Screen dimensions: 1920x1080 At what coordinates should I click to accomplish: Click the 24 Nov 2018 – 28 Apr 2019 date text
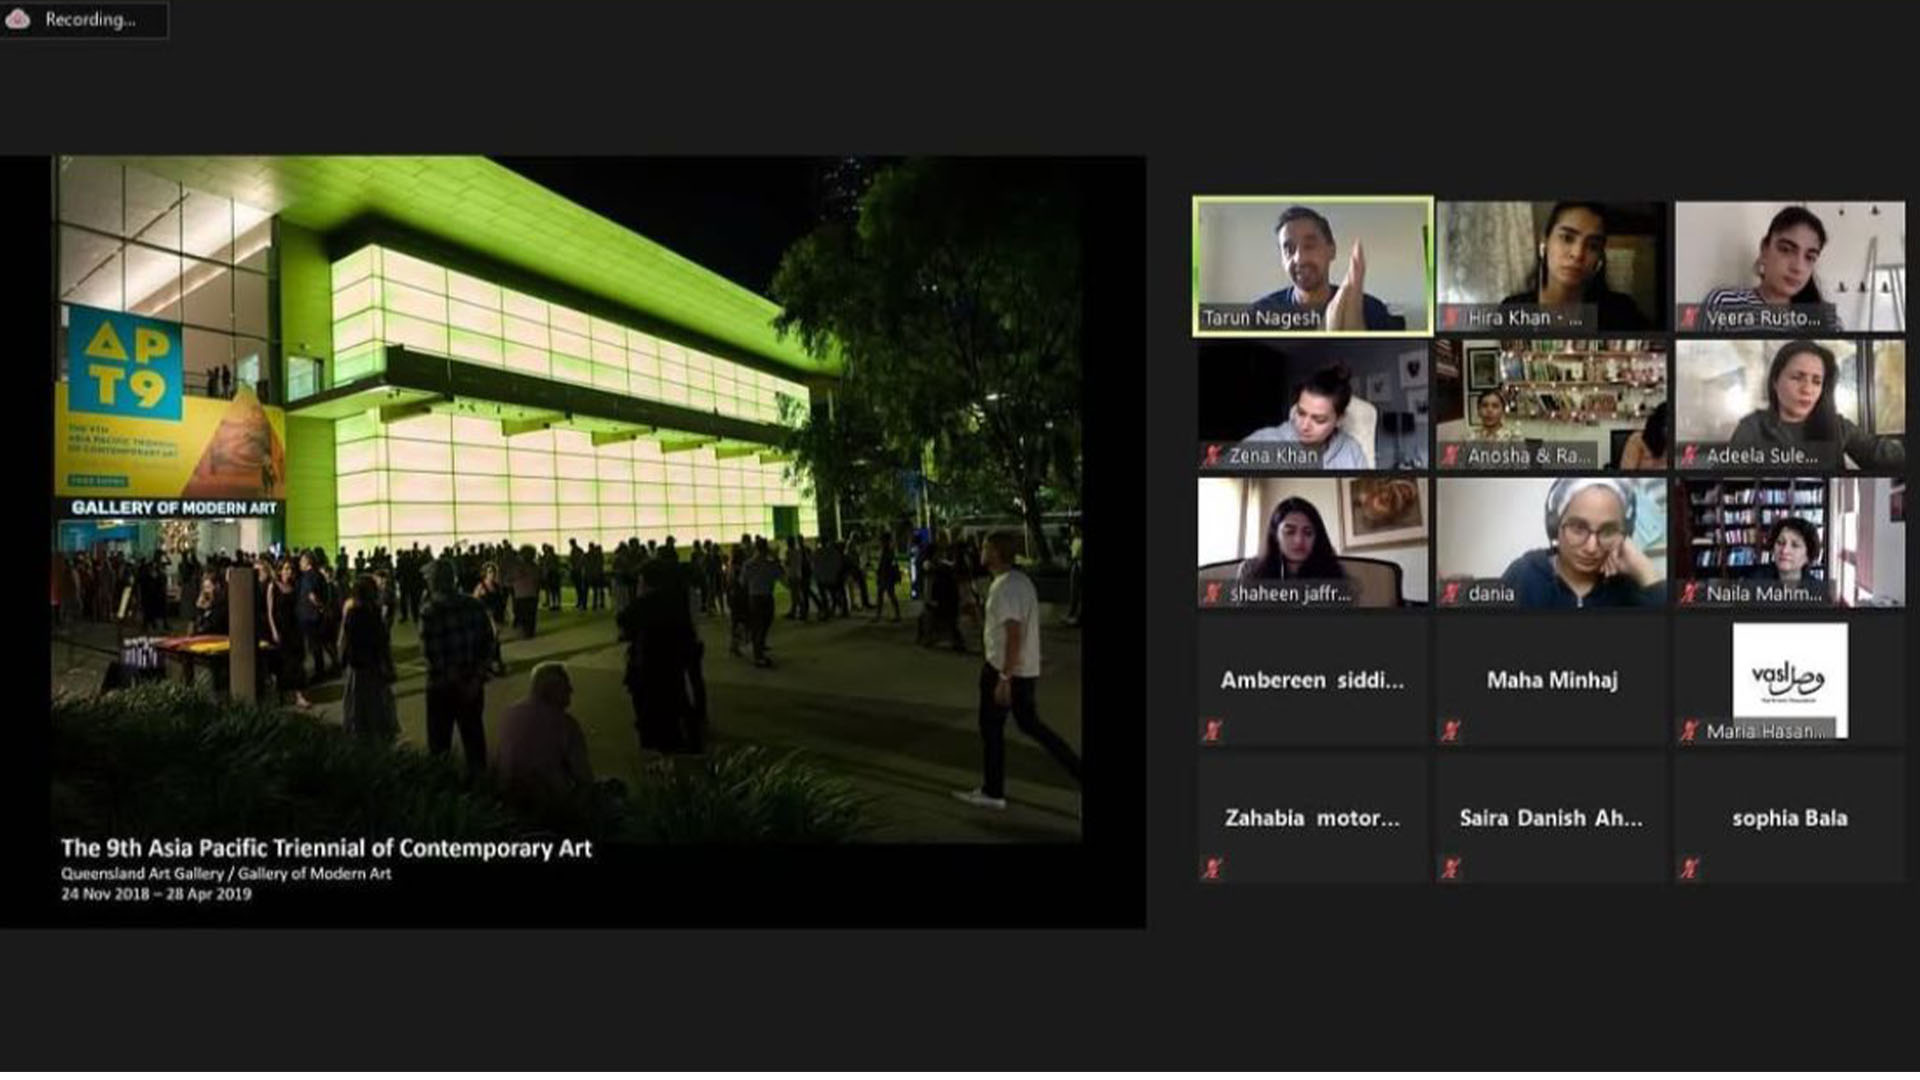tap(156, 894)
